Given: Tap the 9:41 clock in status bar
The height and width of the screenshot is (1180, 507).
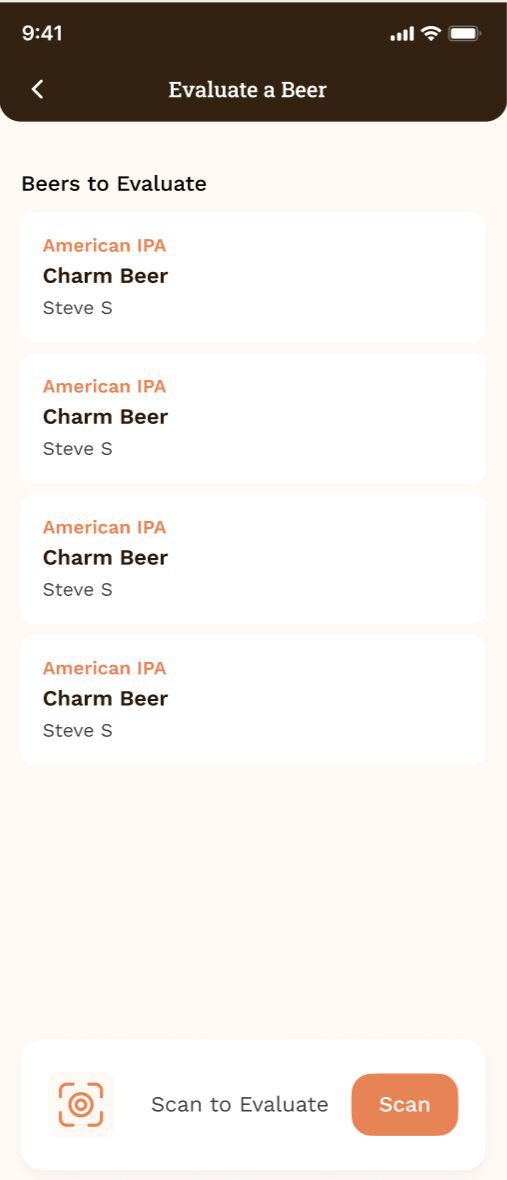Looking at the screenshot, I should click(x=42, y=33).
